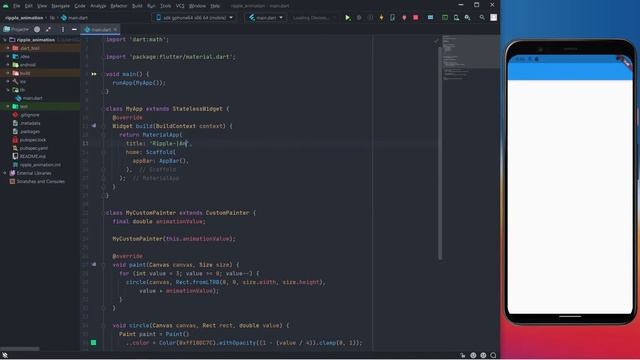This screenshot has width=640, height=360.
Task: Click the Debug bug icon in toolbar
Action: pos(359,18)
